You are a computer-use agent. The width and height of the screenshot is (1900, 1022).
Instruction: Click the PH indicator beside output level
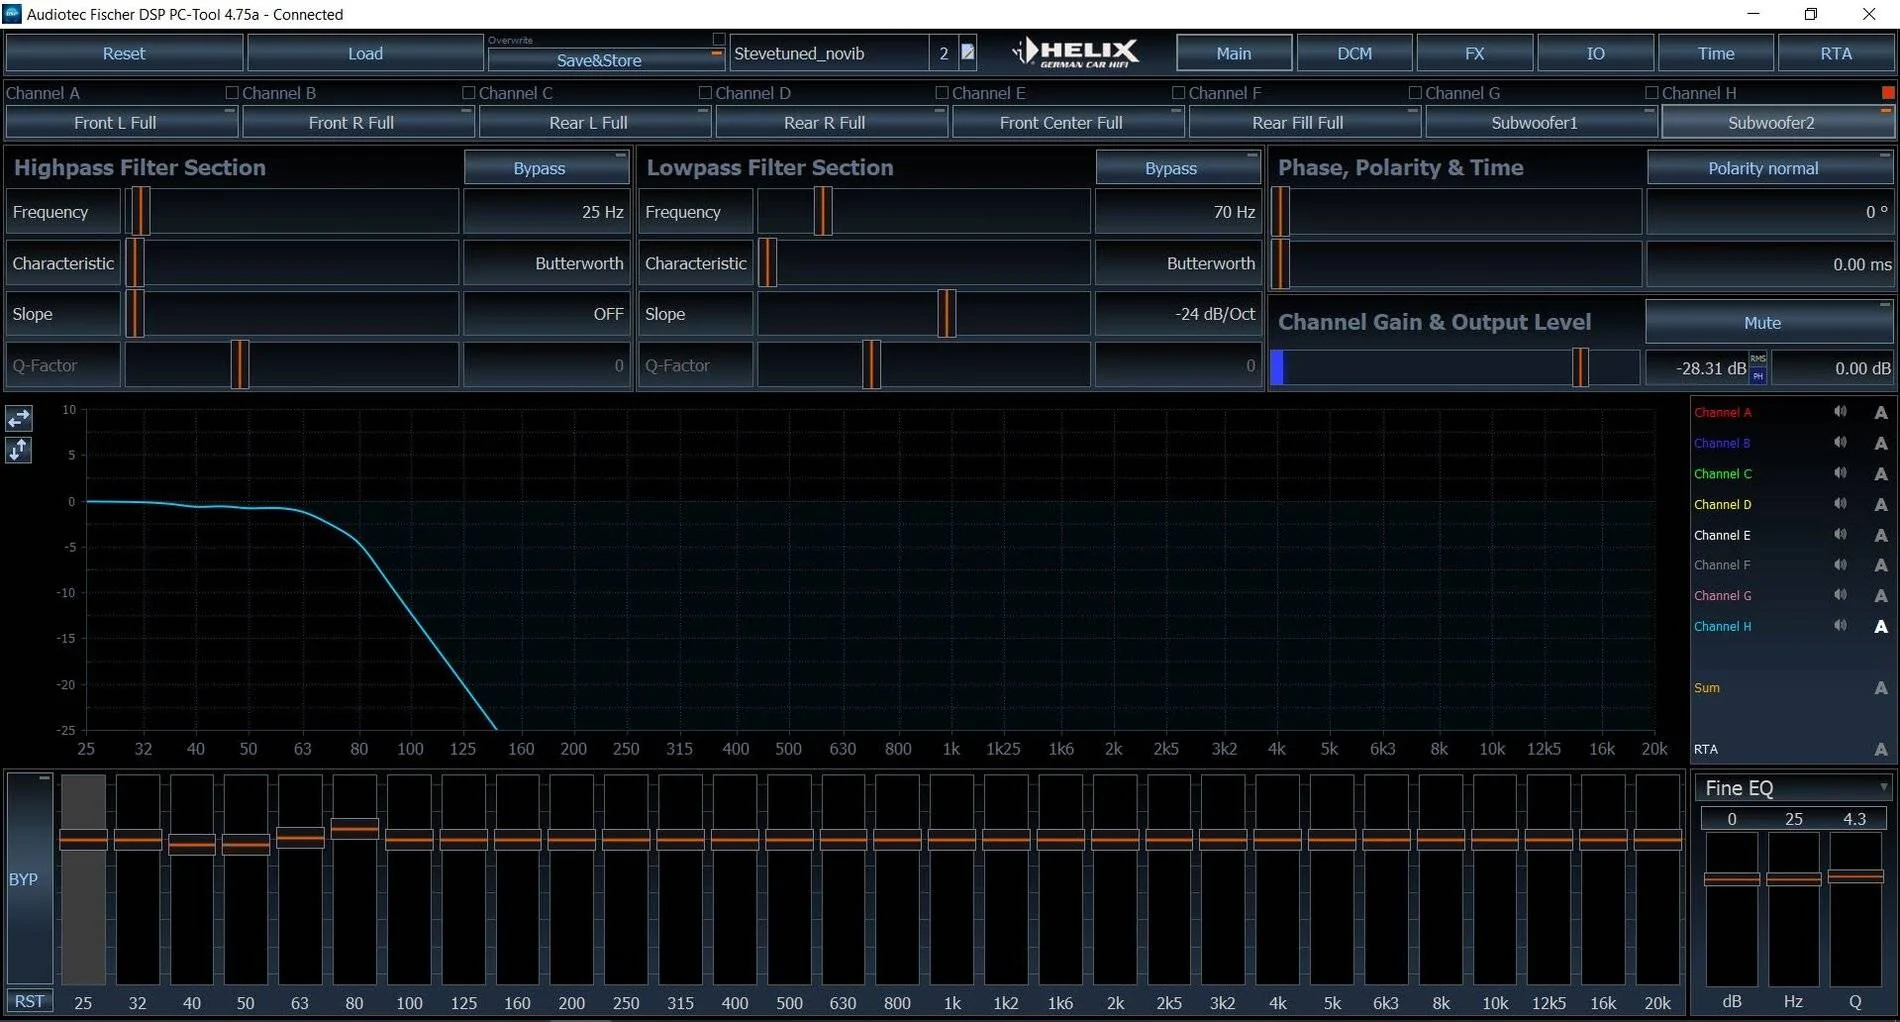pos(1758,376)
